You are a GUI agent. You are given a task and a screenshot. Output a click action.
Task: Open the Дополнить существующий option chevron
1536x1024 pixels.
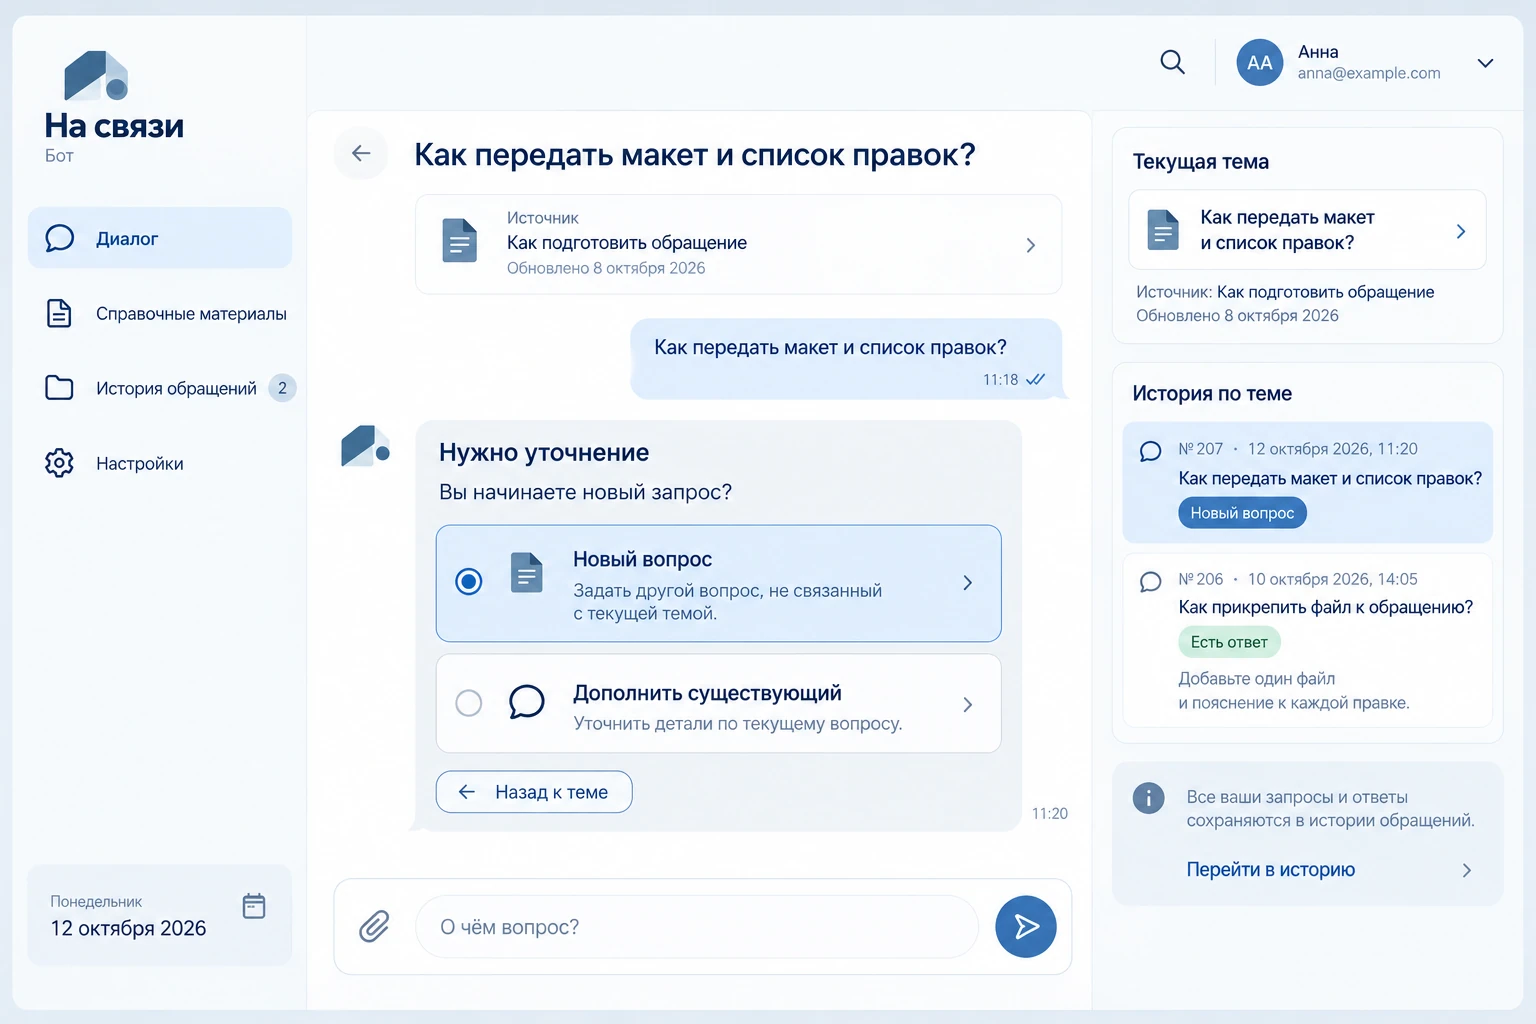(x=967, y=705)
